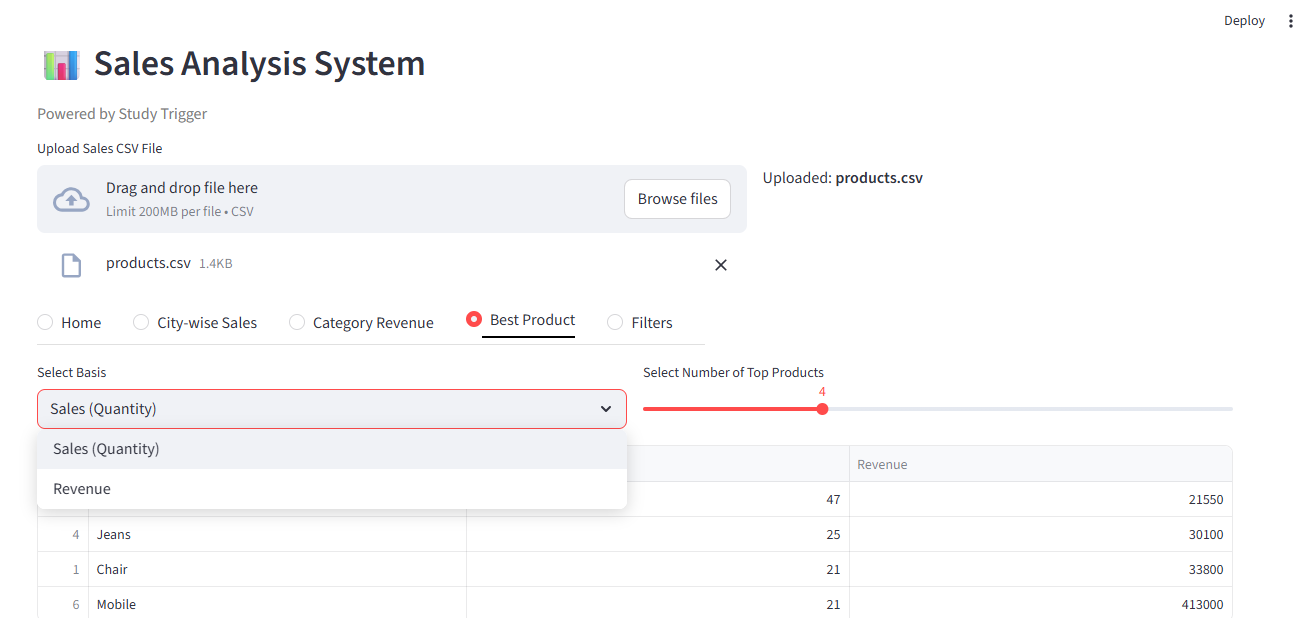Viewport: 1298px width, 618px height.
Task: Remove the products.csv file with X
Action: [720, 265]
